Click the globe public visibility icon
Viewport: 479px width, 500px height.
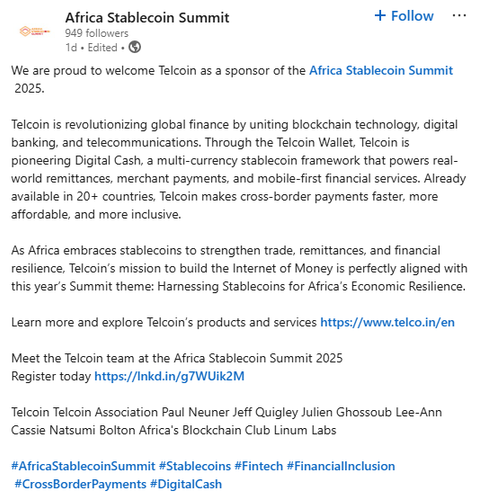pyautogui.click(x=135, y=47)
